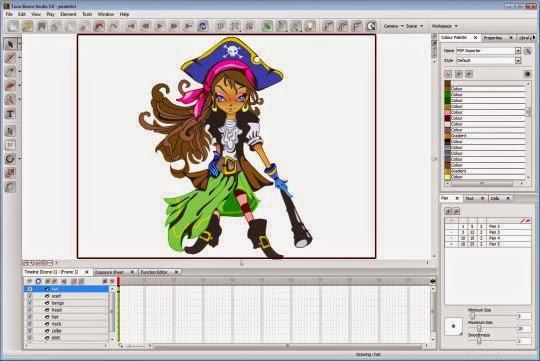Choose the red Eraser tool
Screen dimensions: 540x361
click(10, 85)
